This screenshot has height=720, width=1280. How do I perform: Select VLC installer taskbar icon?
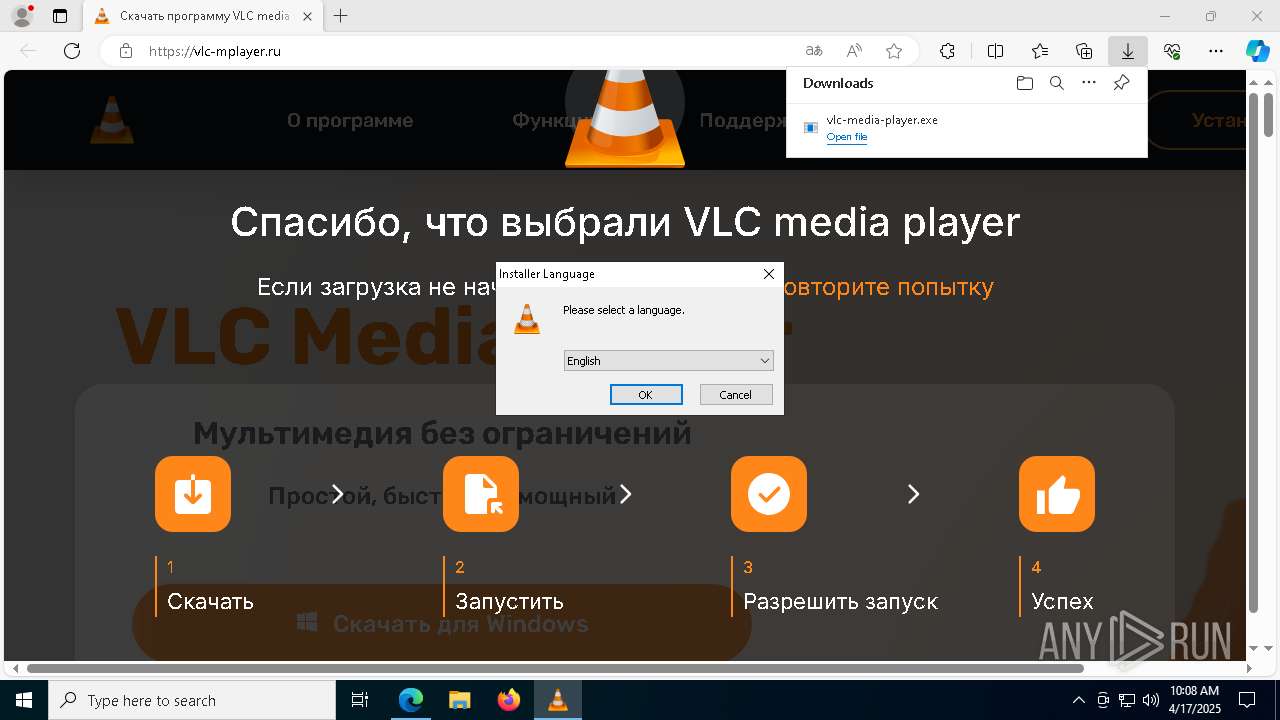coord(557,700)
